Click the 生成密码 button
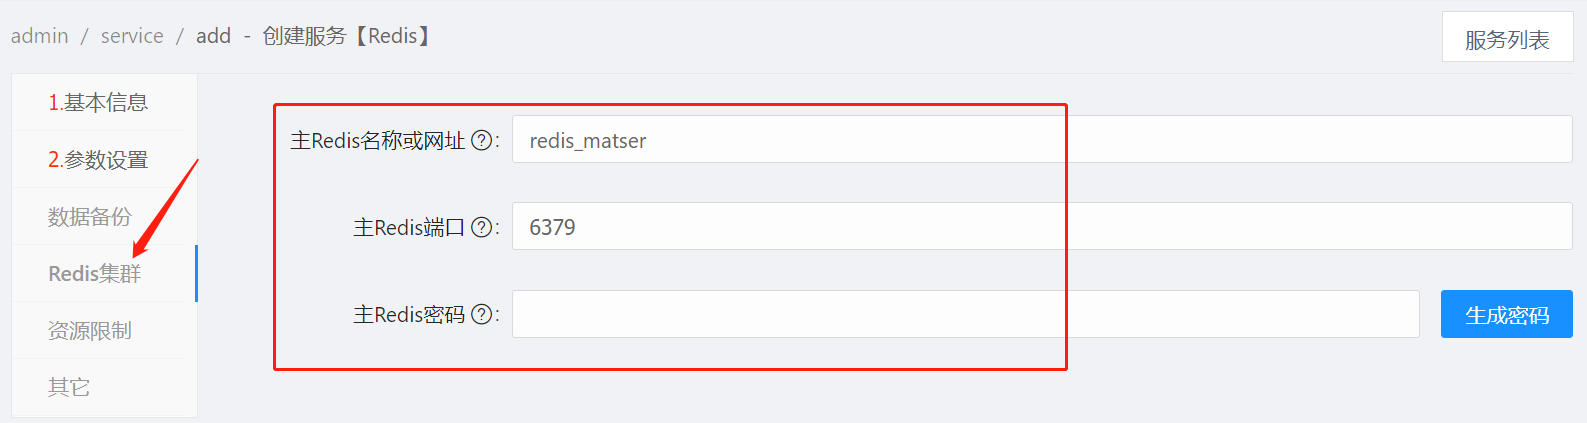 click(x=1506, y=314)
